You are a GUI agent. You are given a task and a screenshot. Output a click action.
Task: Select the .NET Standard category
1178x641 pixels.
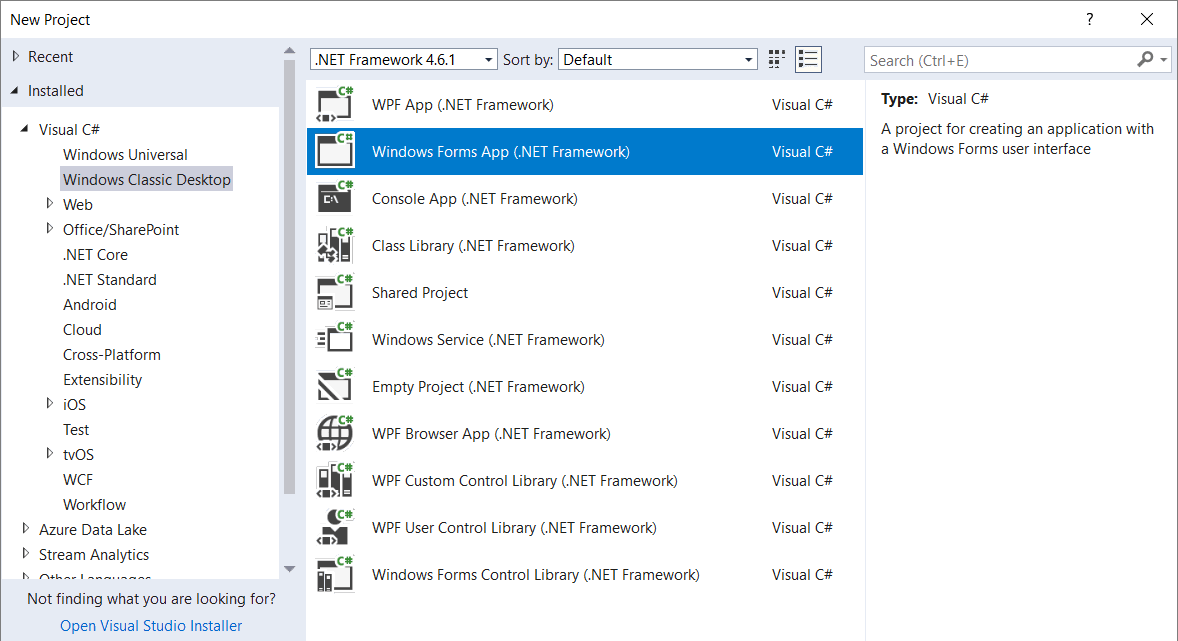point(110,280)
